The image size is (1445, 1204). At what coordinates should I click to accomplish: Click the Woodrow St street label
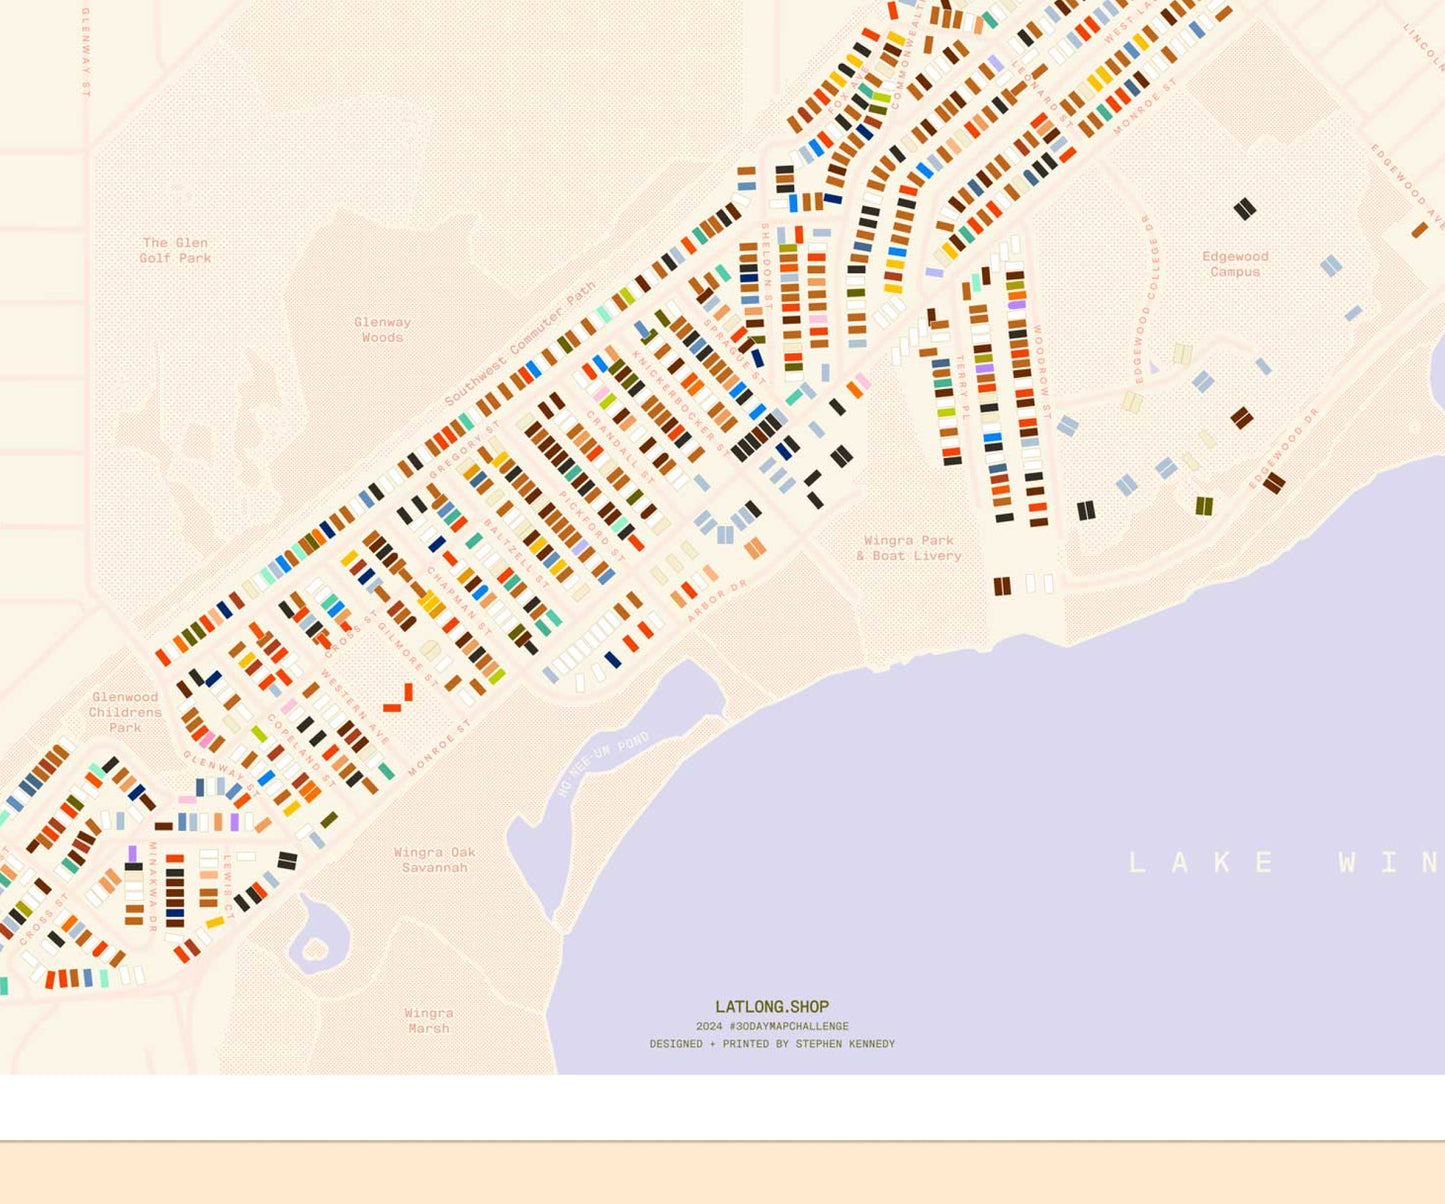[x=1041, y=371]
